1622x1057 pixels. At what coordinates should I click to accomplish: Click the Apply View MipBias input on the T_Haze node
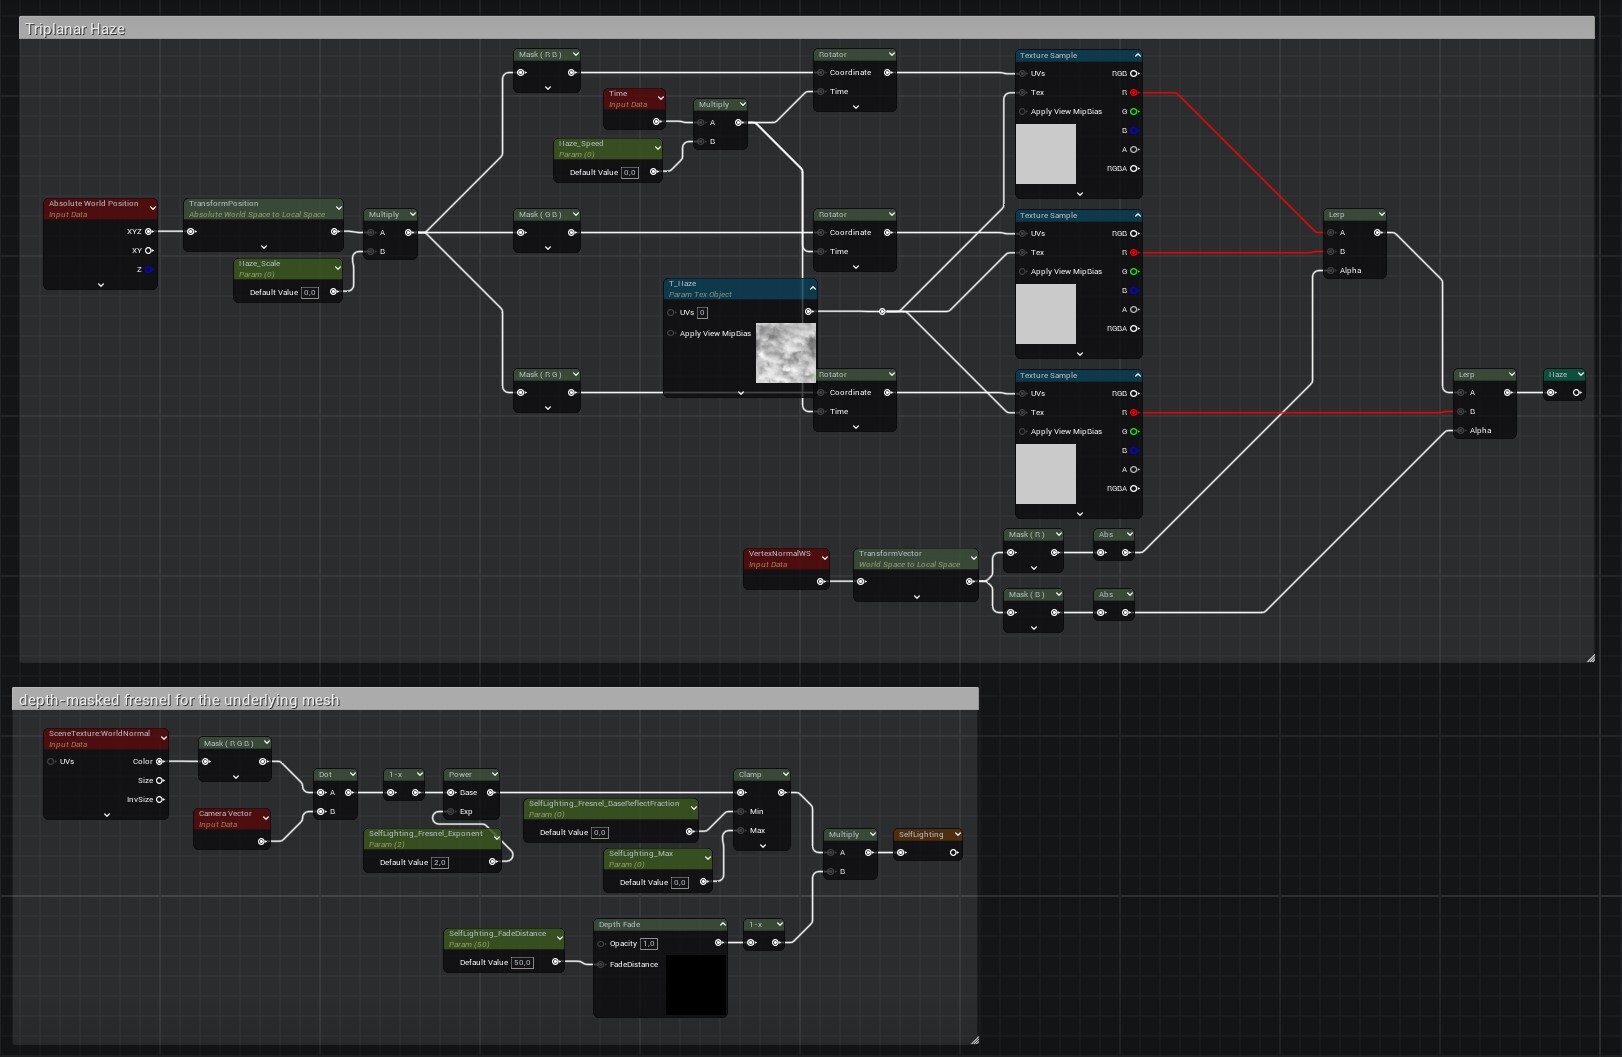[x=670, y=333]
